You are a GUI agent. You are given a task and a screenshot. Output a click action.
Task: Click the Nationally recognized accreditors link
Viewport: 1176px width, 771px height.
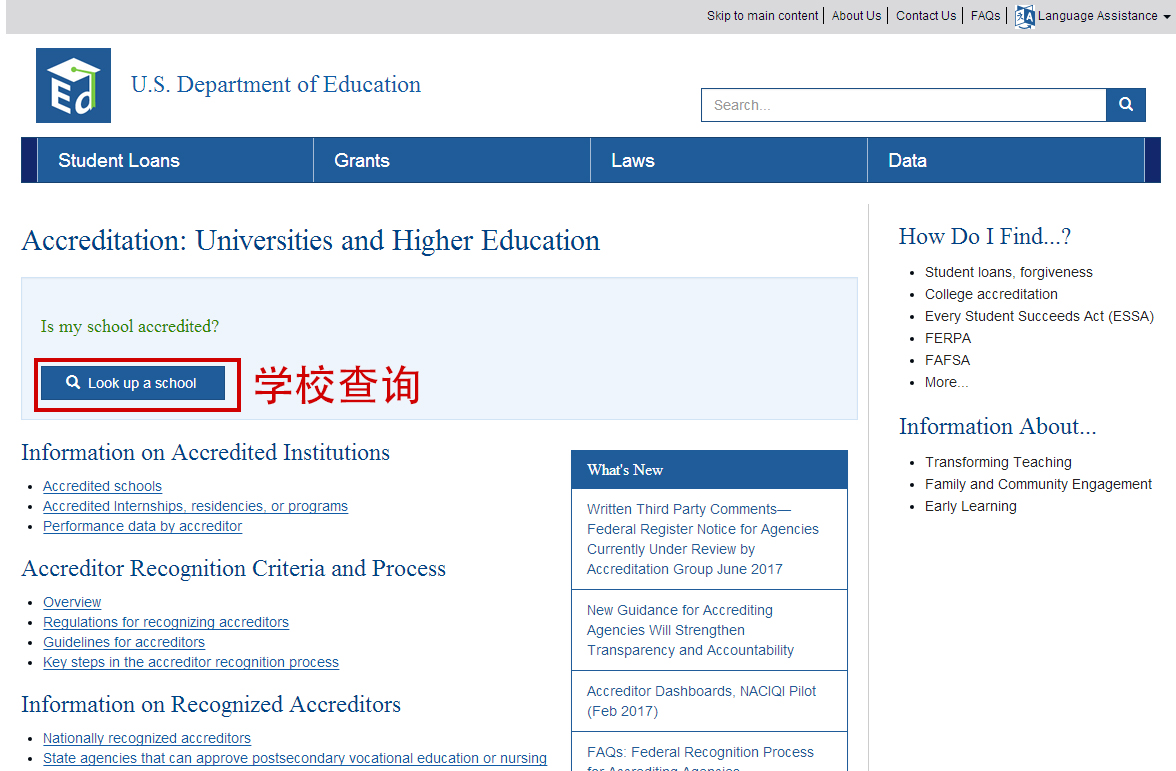(x=147, y=738)
